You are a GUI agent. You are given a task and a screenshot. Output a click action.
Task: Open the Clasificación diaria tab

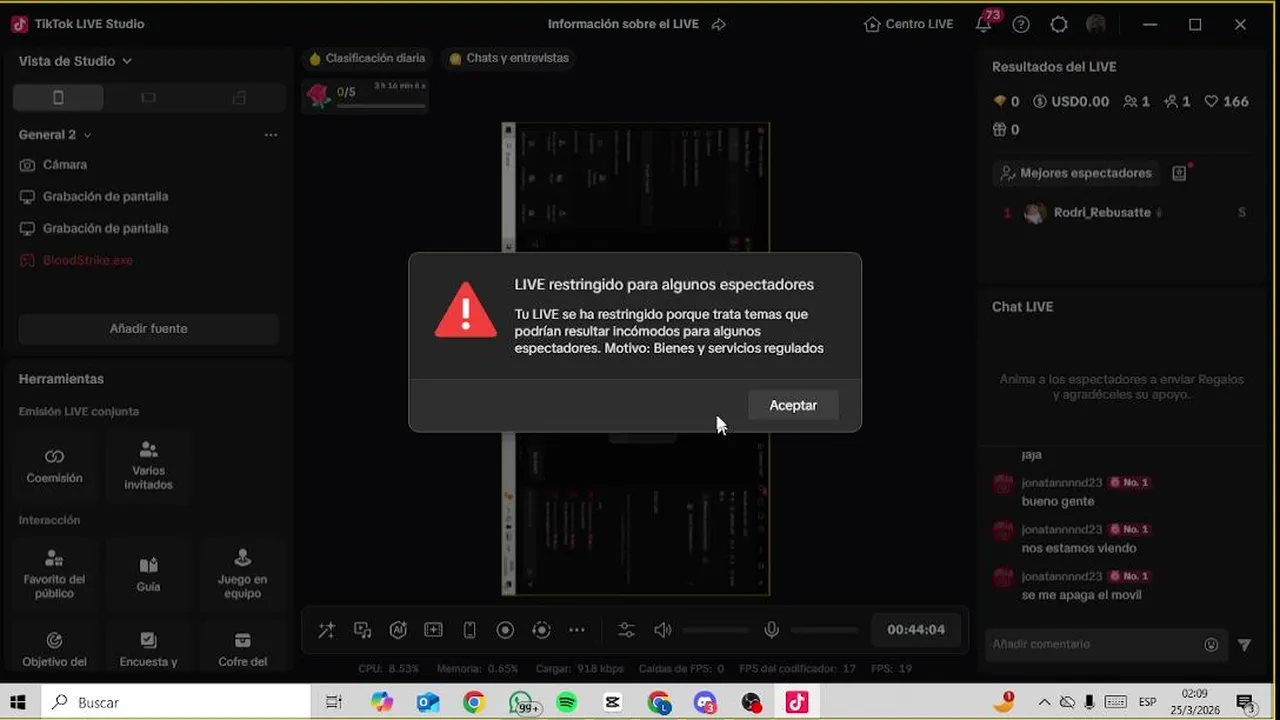367,58
